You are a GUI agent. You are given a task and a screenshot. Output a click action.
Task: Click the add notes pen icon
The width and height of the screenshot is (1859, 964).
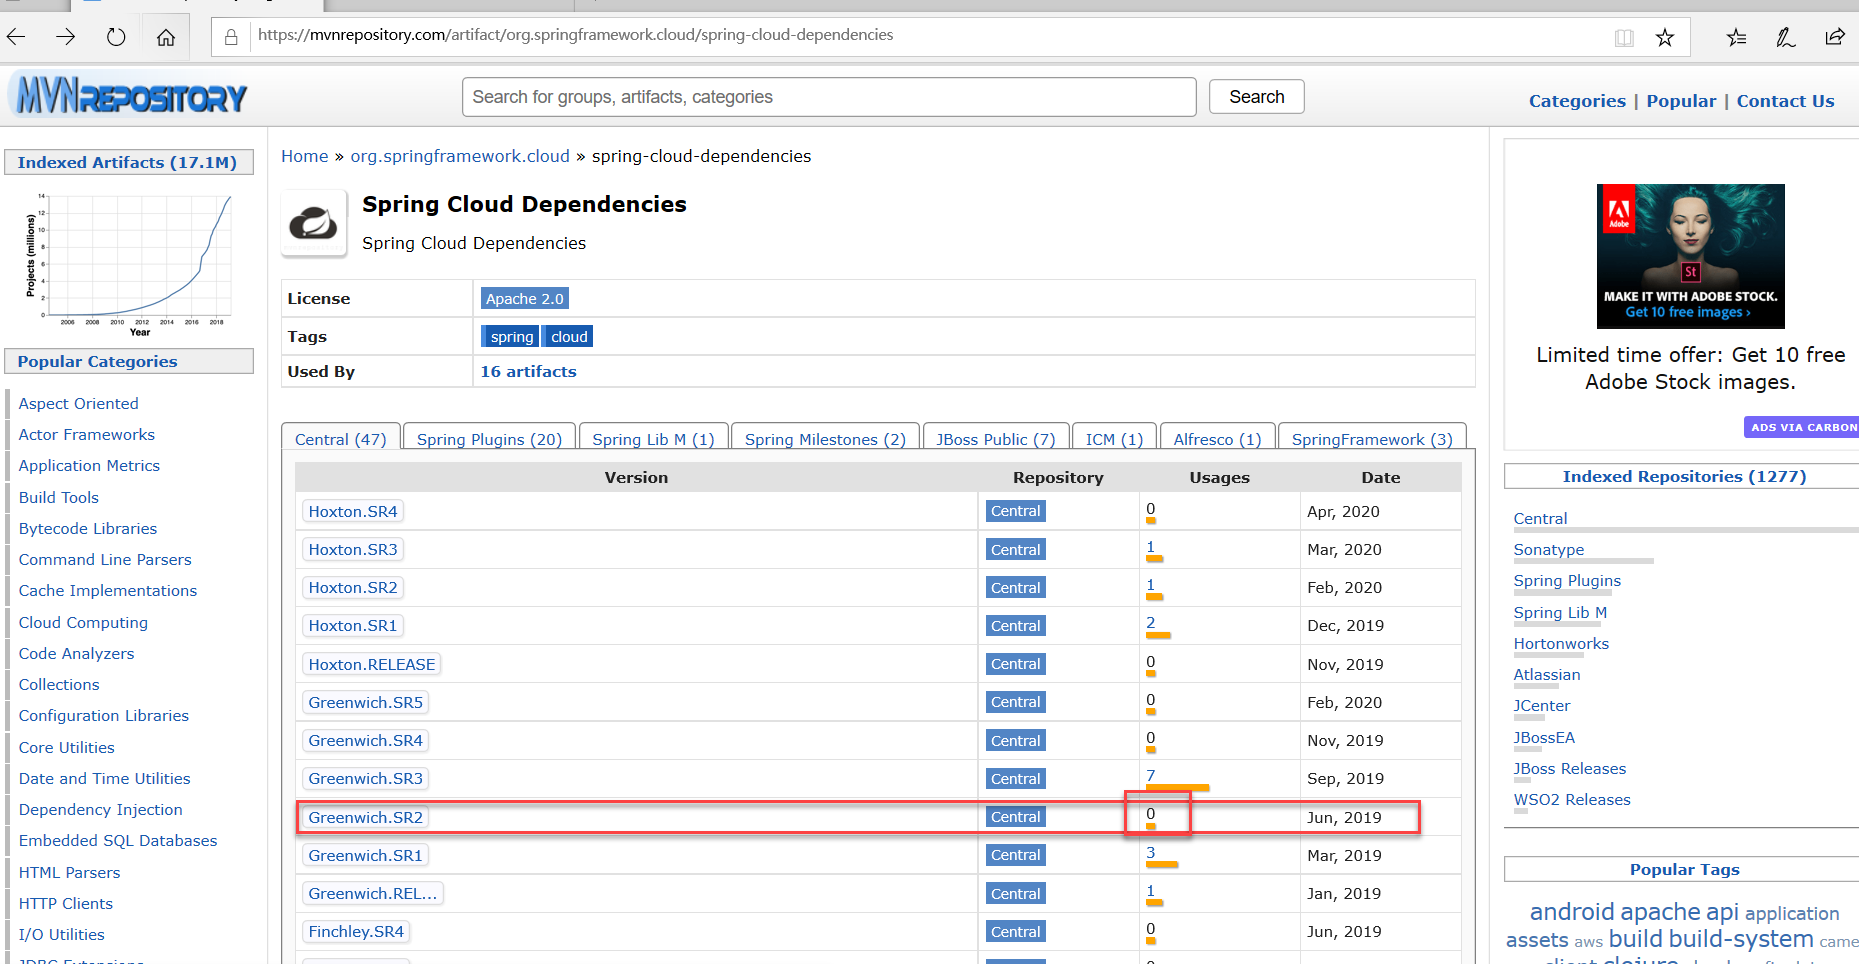tap(1786, 38)
